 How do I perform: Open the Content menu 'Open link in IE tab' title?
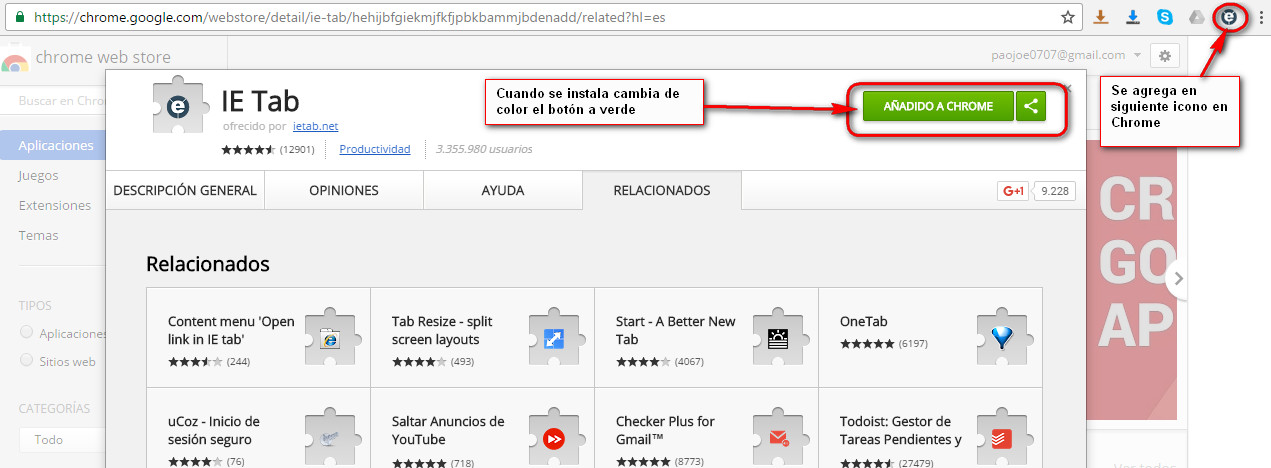coord(231,330)
